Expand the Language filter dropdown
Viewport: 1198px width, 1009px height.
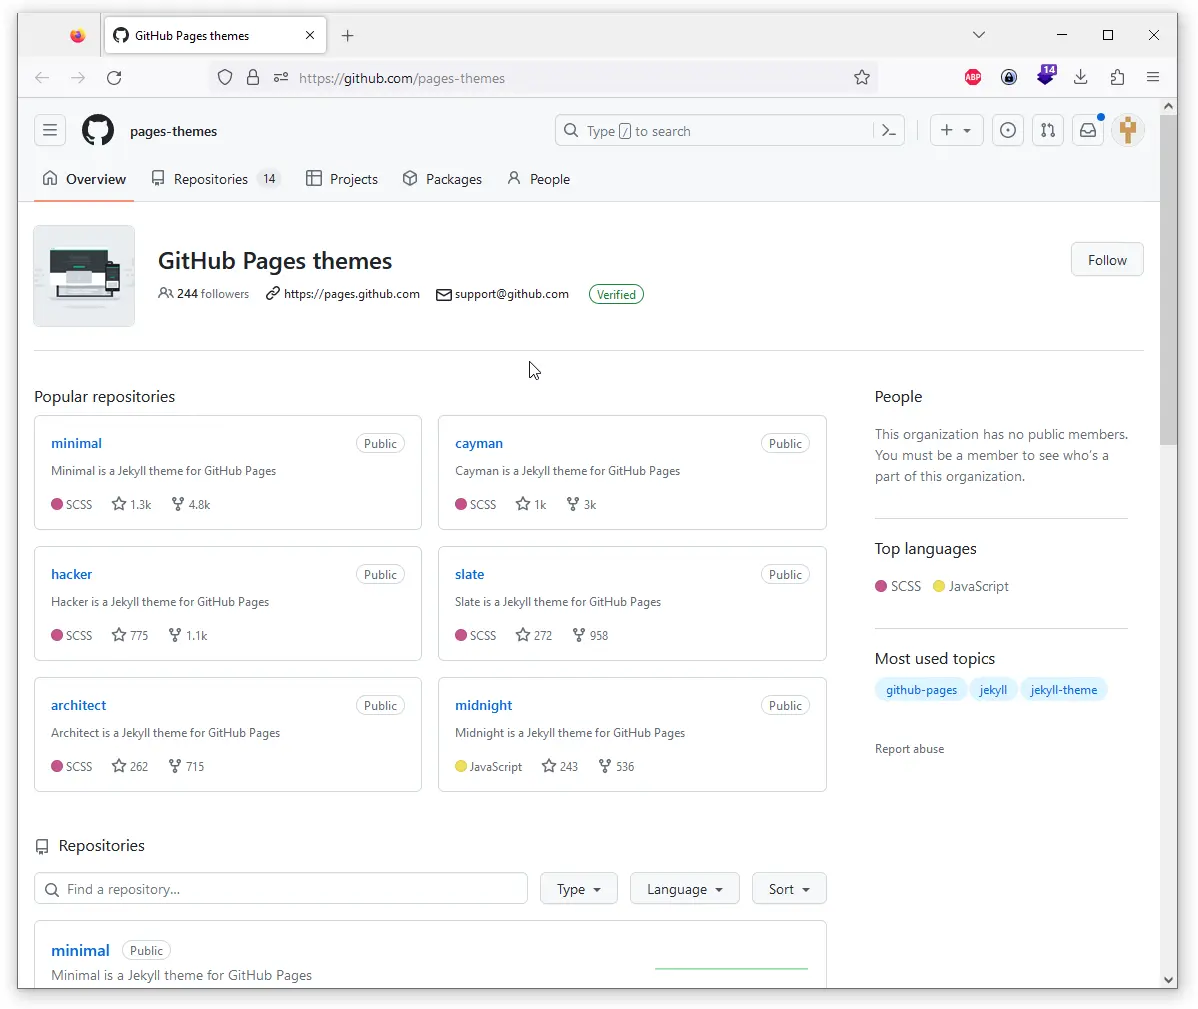(684, 889)
